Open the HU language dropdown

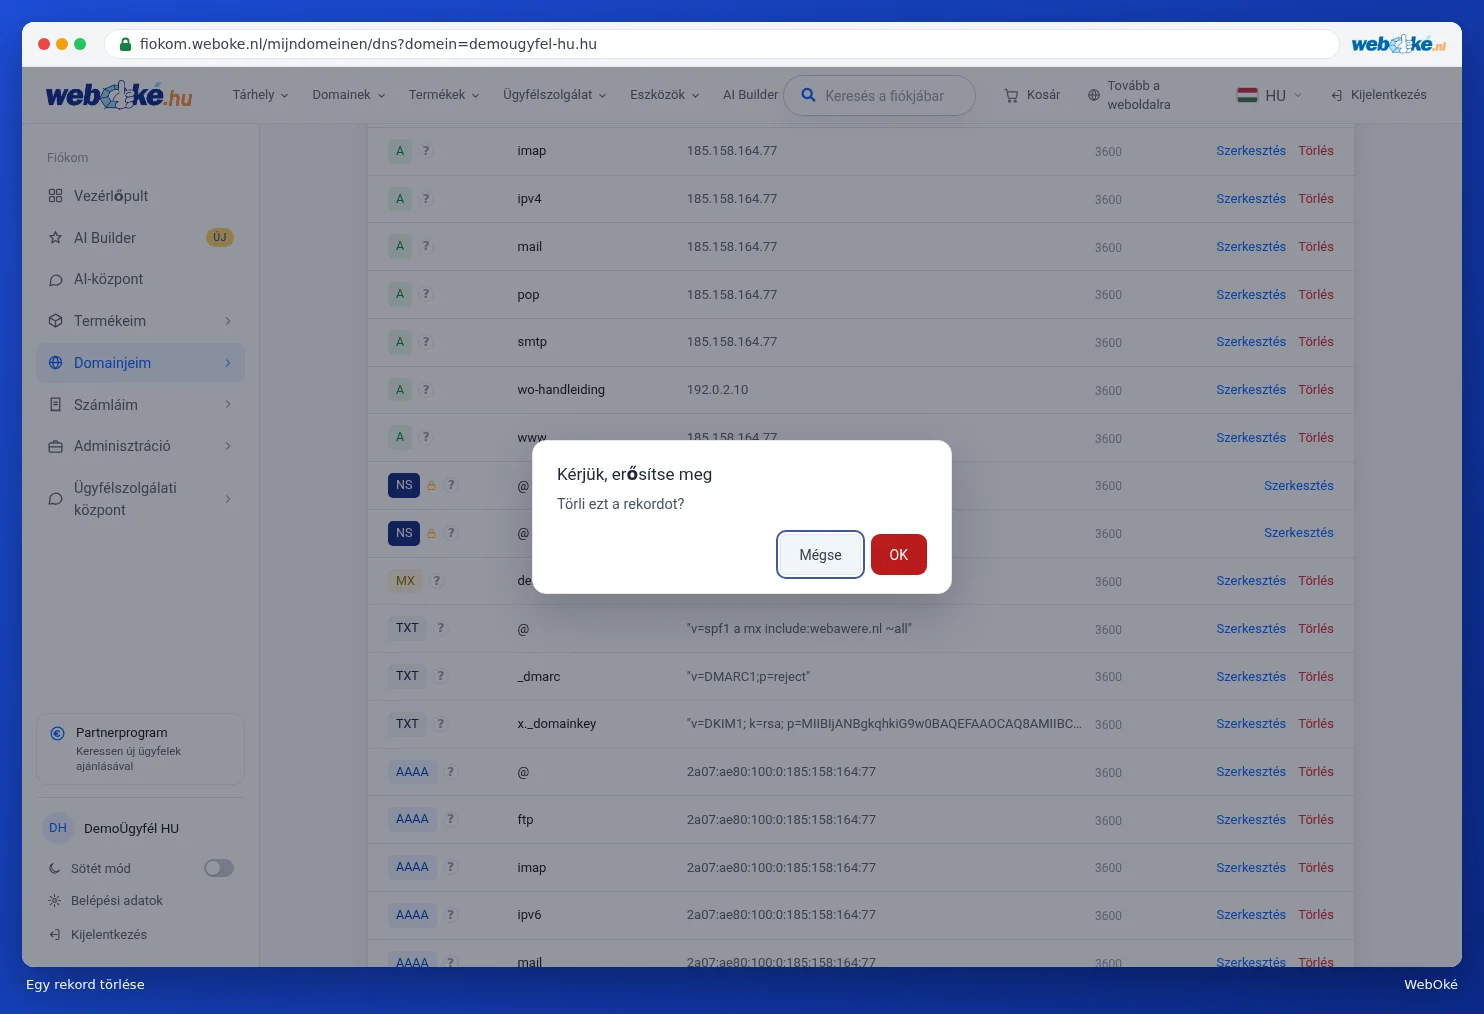(x=1269, y=95)
